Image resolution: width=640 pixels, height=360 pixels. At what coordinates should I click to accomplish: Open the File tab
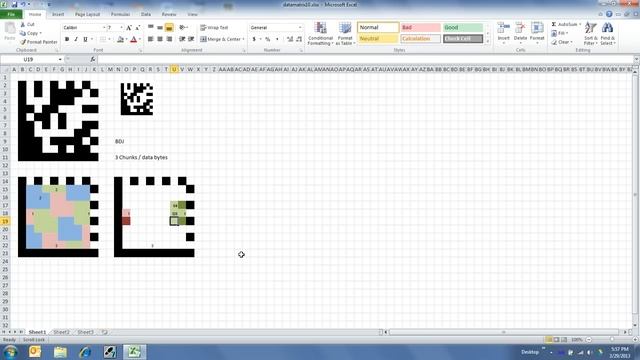[11, 14]
